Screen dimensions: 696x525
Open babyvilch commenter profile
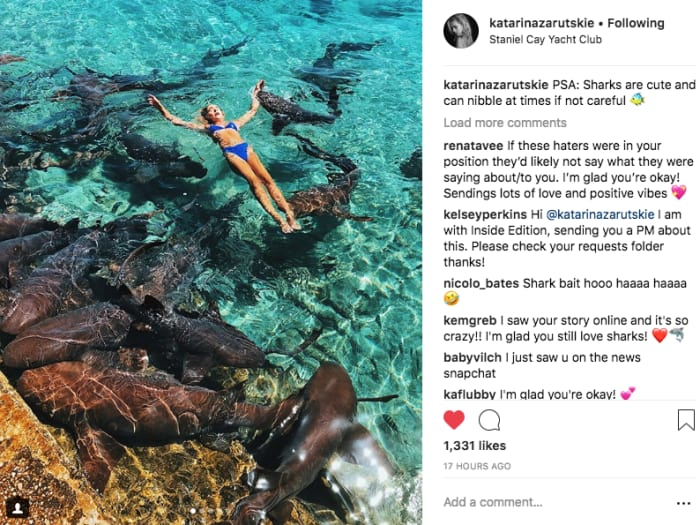click(472, 357)
